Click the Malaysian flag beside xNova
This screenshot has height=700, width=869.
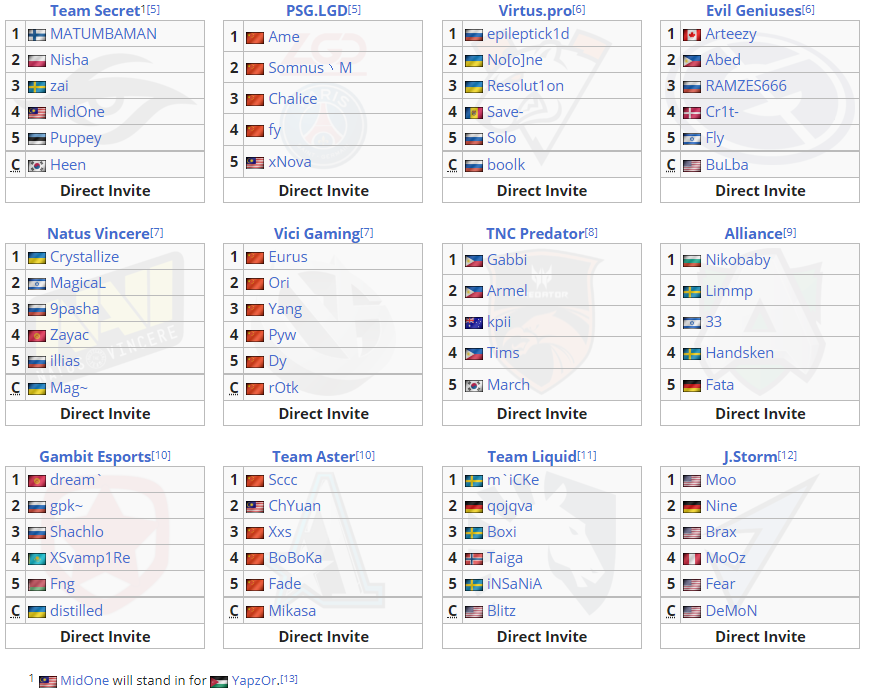(x=255, y=162)
